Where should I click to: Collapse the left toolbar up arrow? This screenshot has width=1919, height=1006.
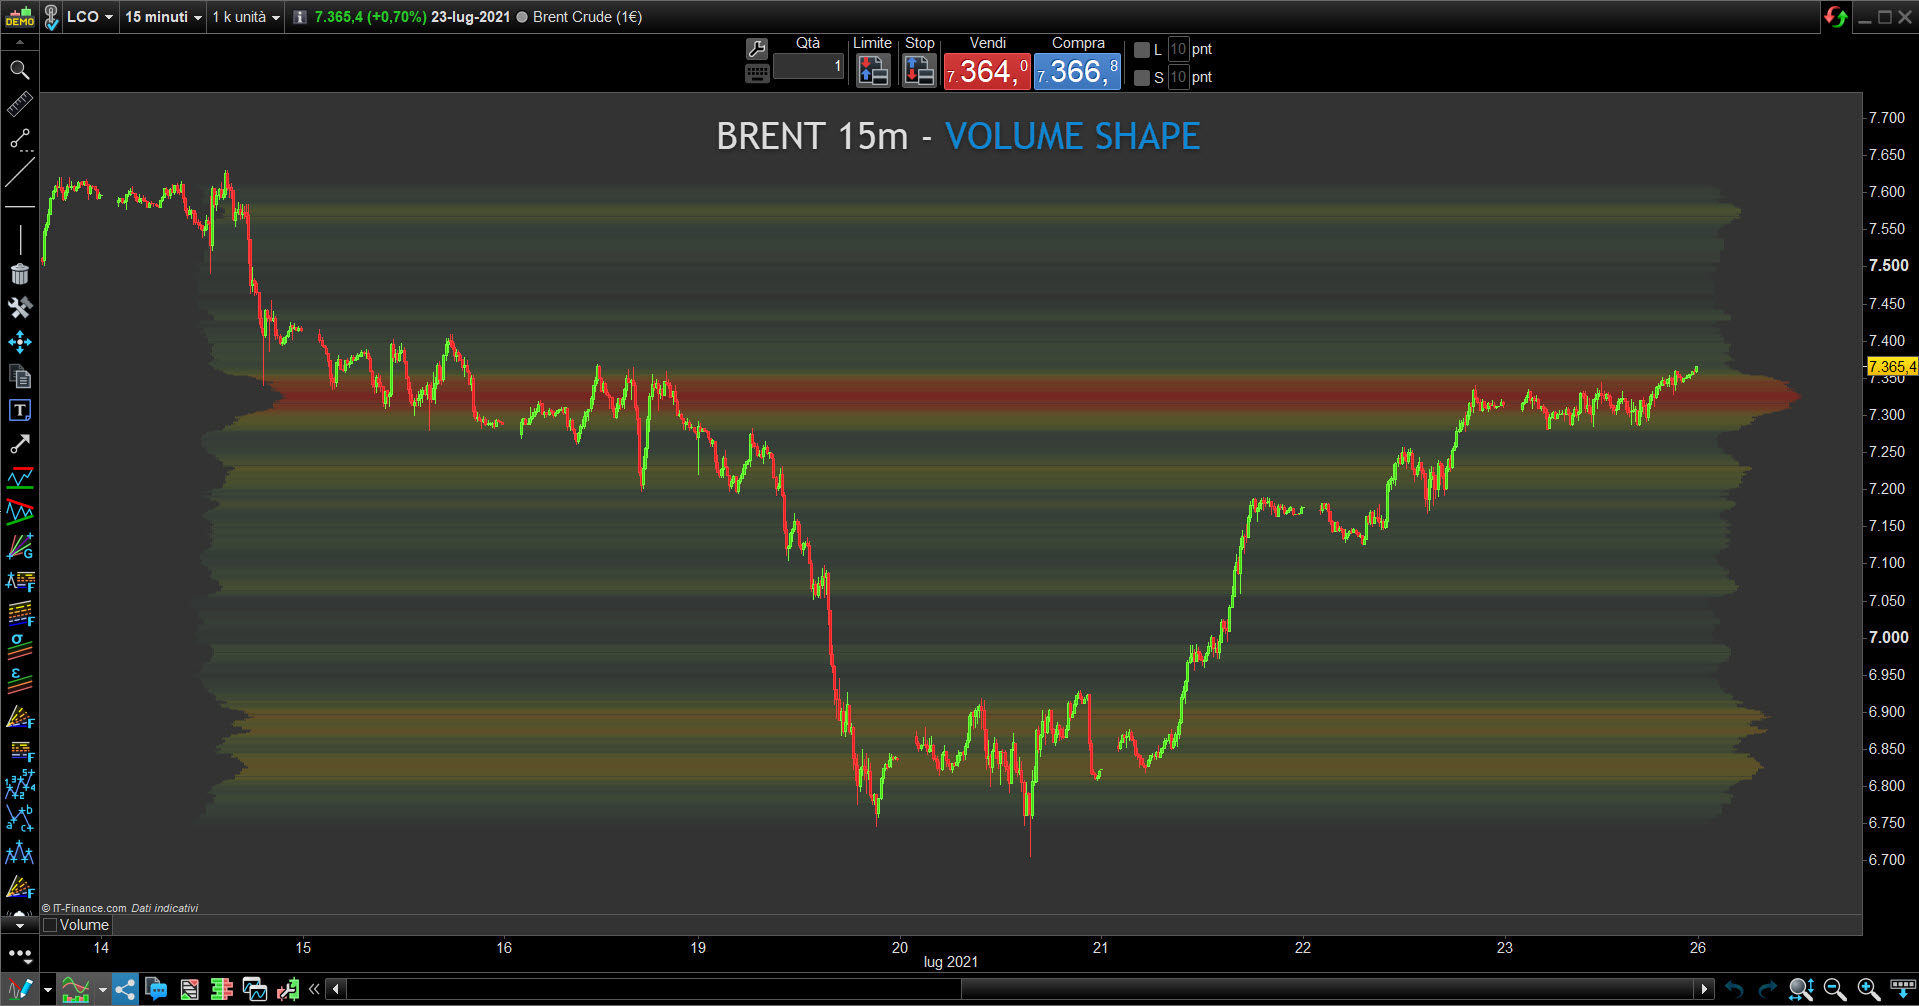pyautogui.click(x=19, y=43)
